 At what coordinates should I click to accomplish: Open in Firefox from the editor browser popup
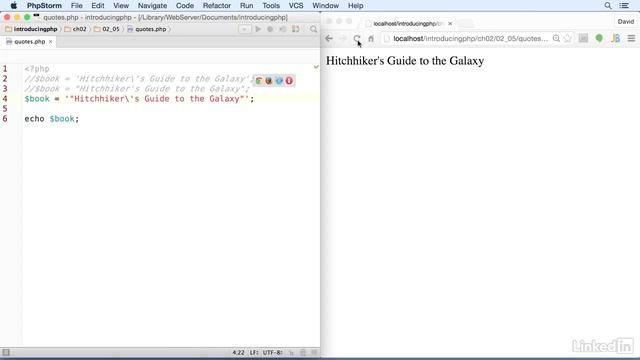tap(269, 81)
